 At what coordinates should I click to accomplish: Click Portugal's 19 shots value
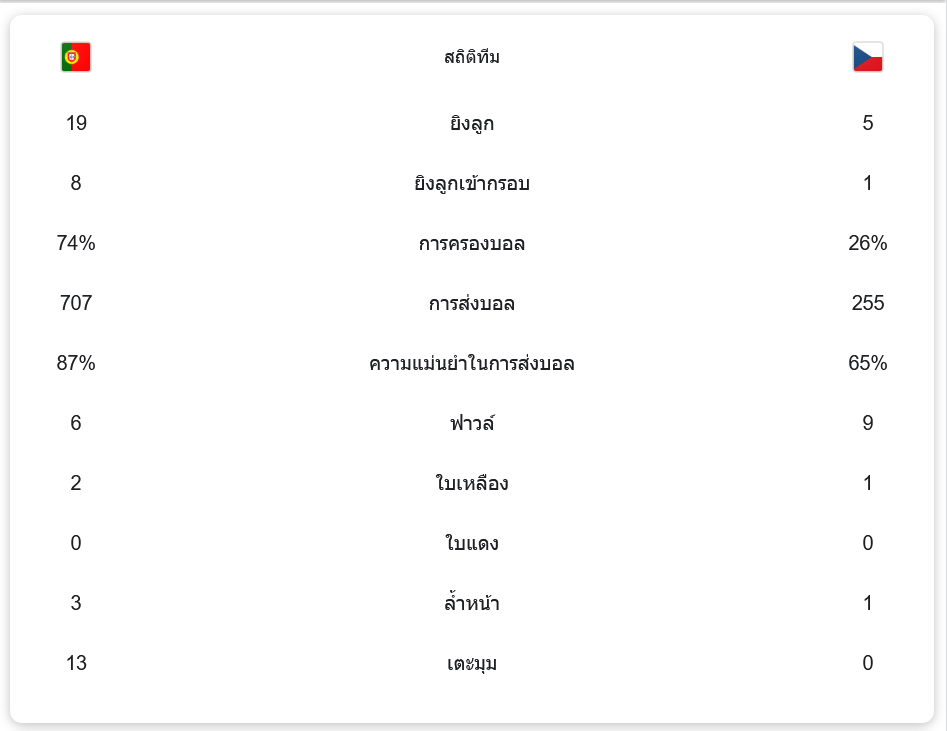(76, 123)
